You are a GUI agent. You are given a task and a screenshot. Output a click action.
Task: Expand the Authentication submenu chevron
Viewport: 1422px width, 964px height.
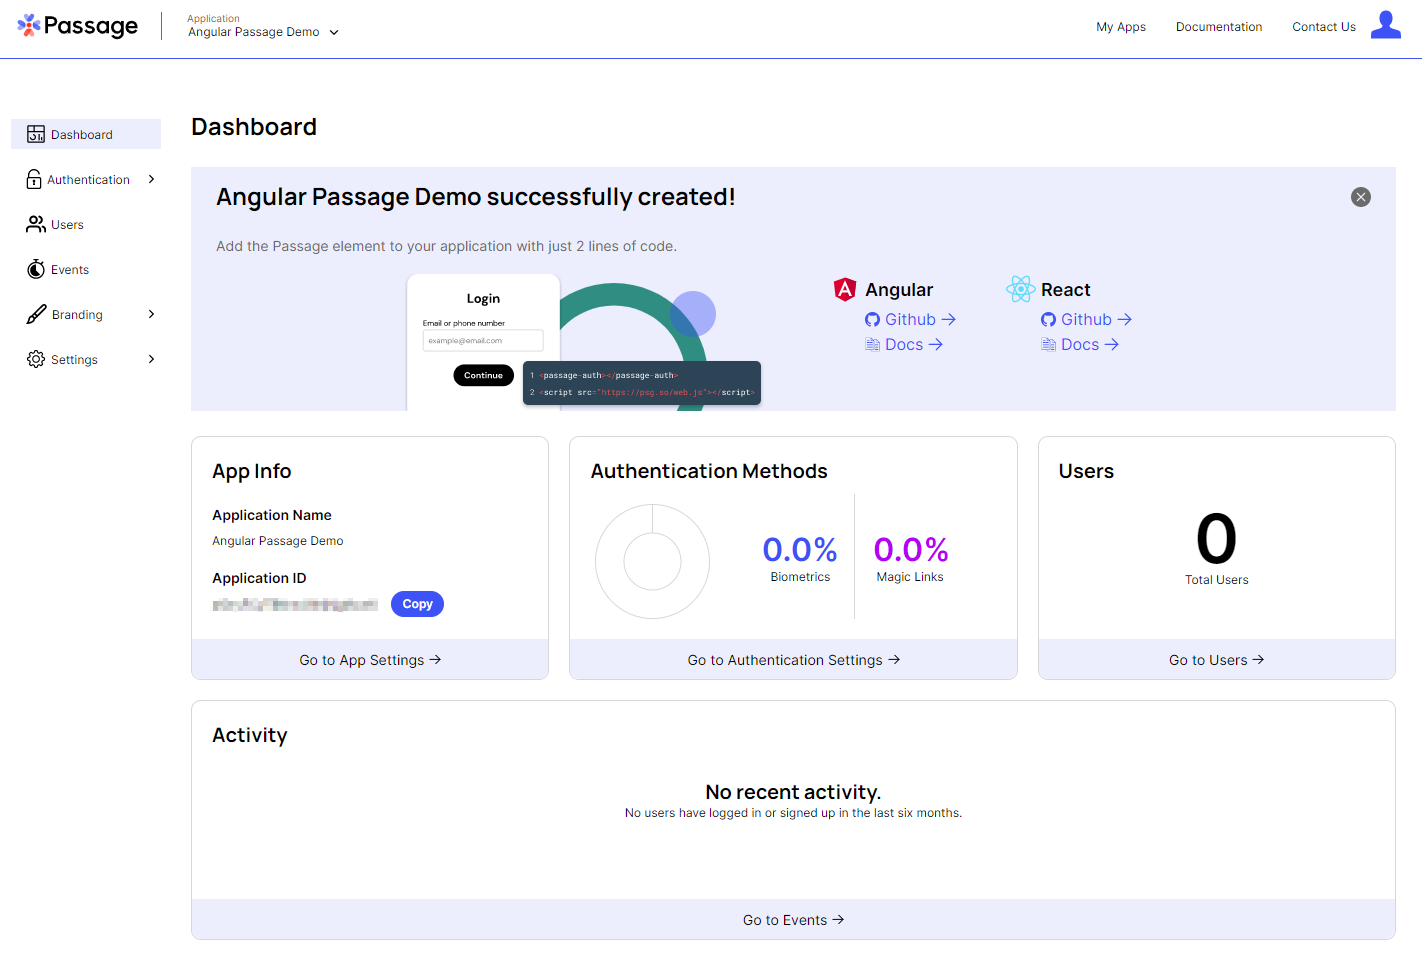[151, 180]
